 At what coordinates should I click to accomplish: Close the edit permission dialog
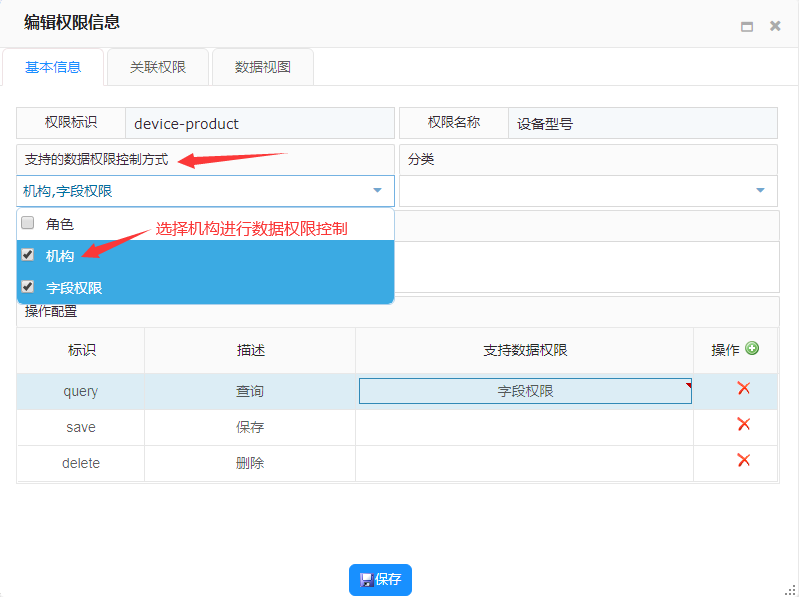(x=775, y=27)
